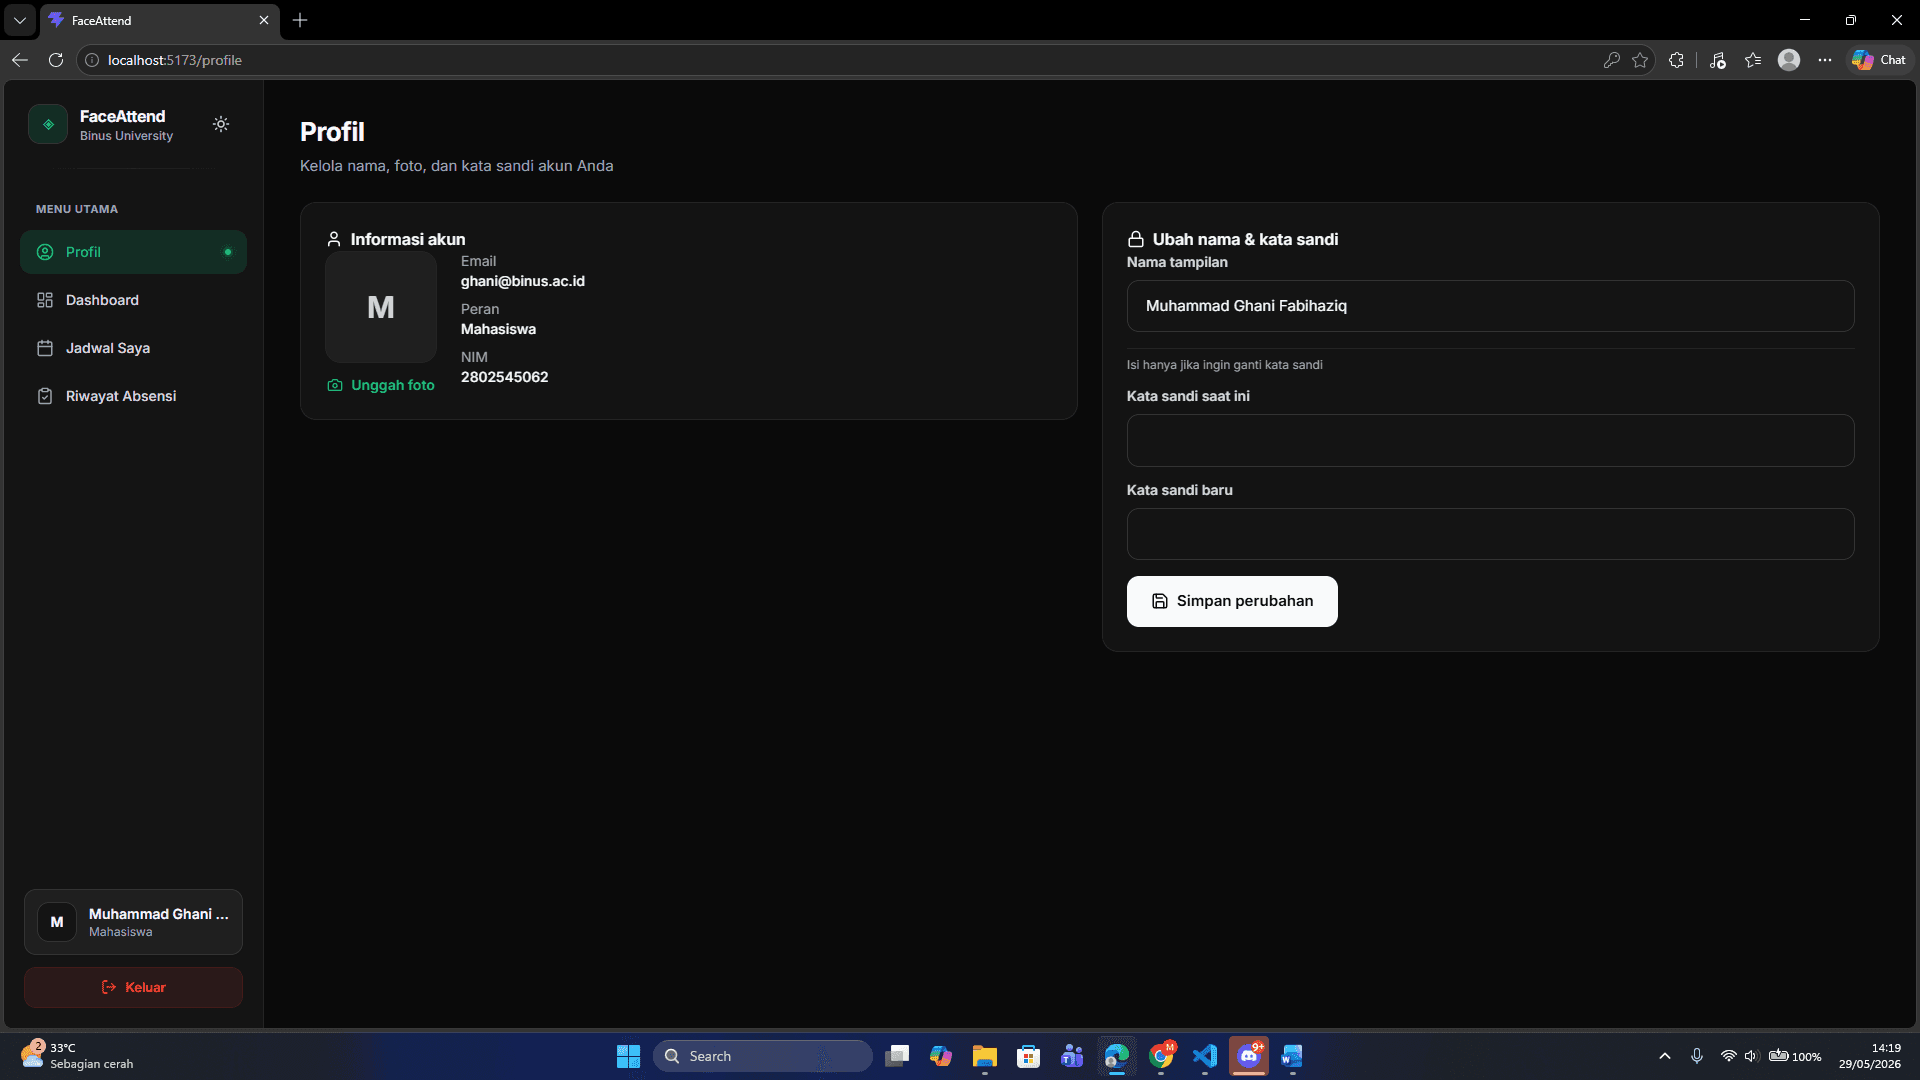The height and width of the screenshot is (1080, 1920).
Task: Click the Unggah foto link
Action: coord(381,385)
